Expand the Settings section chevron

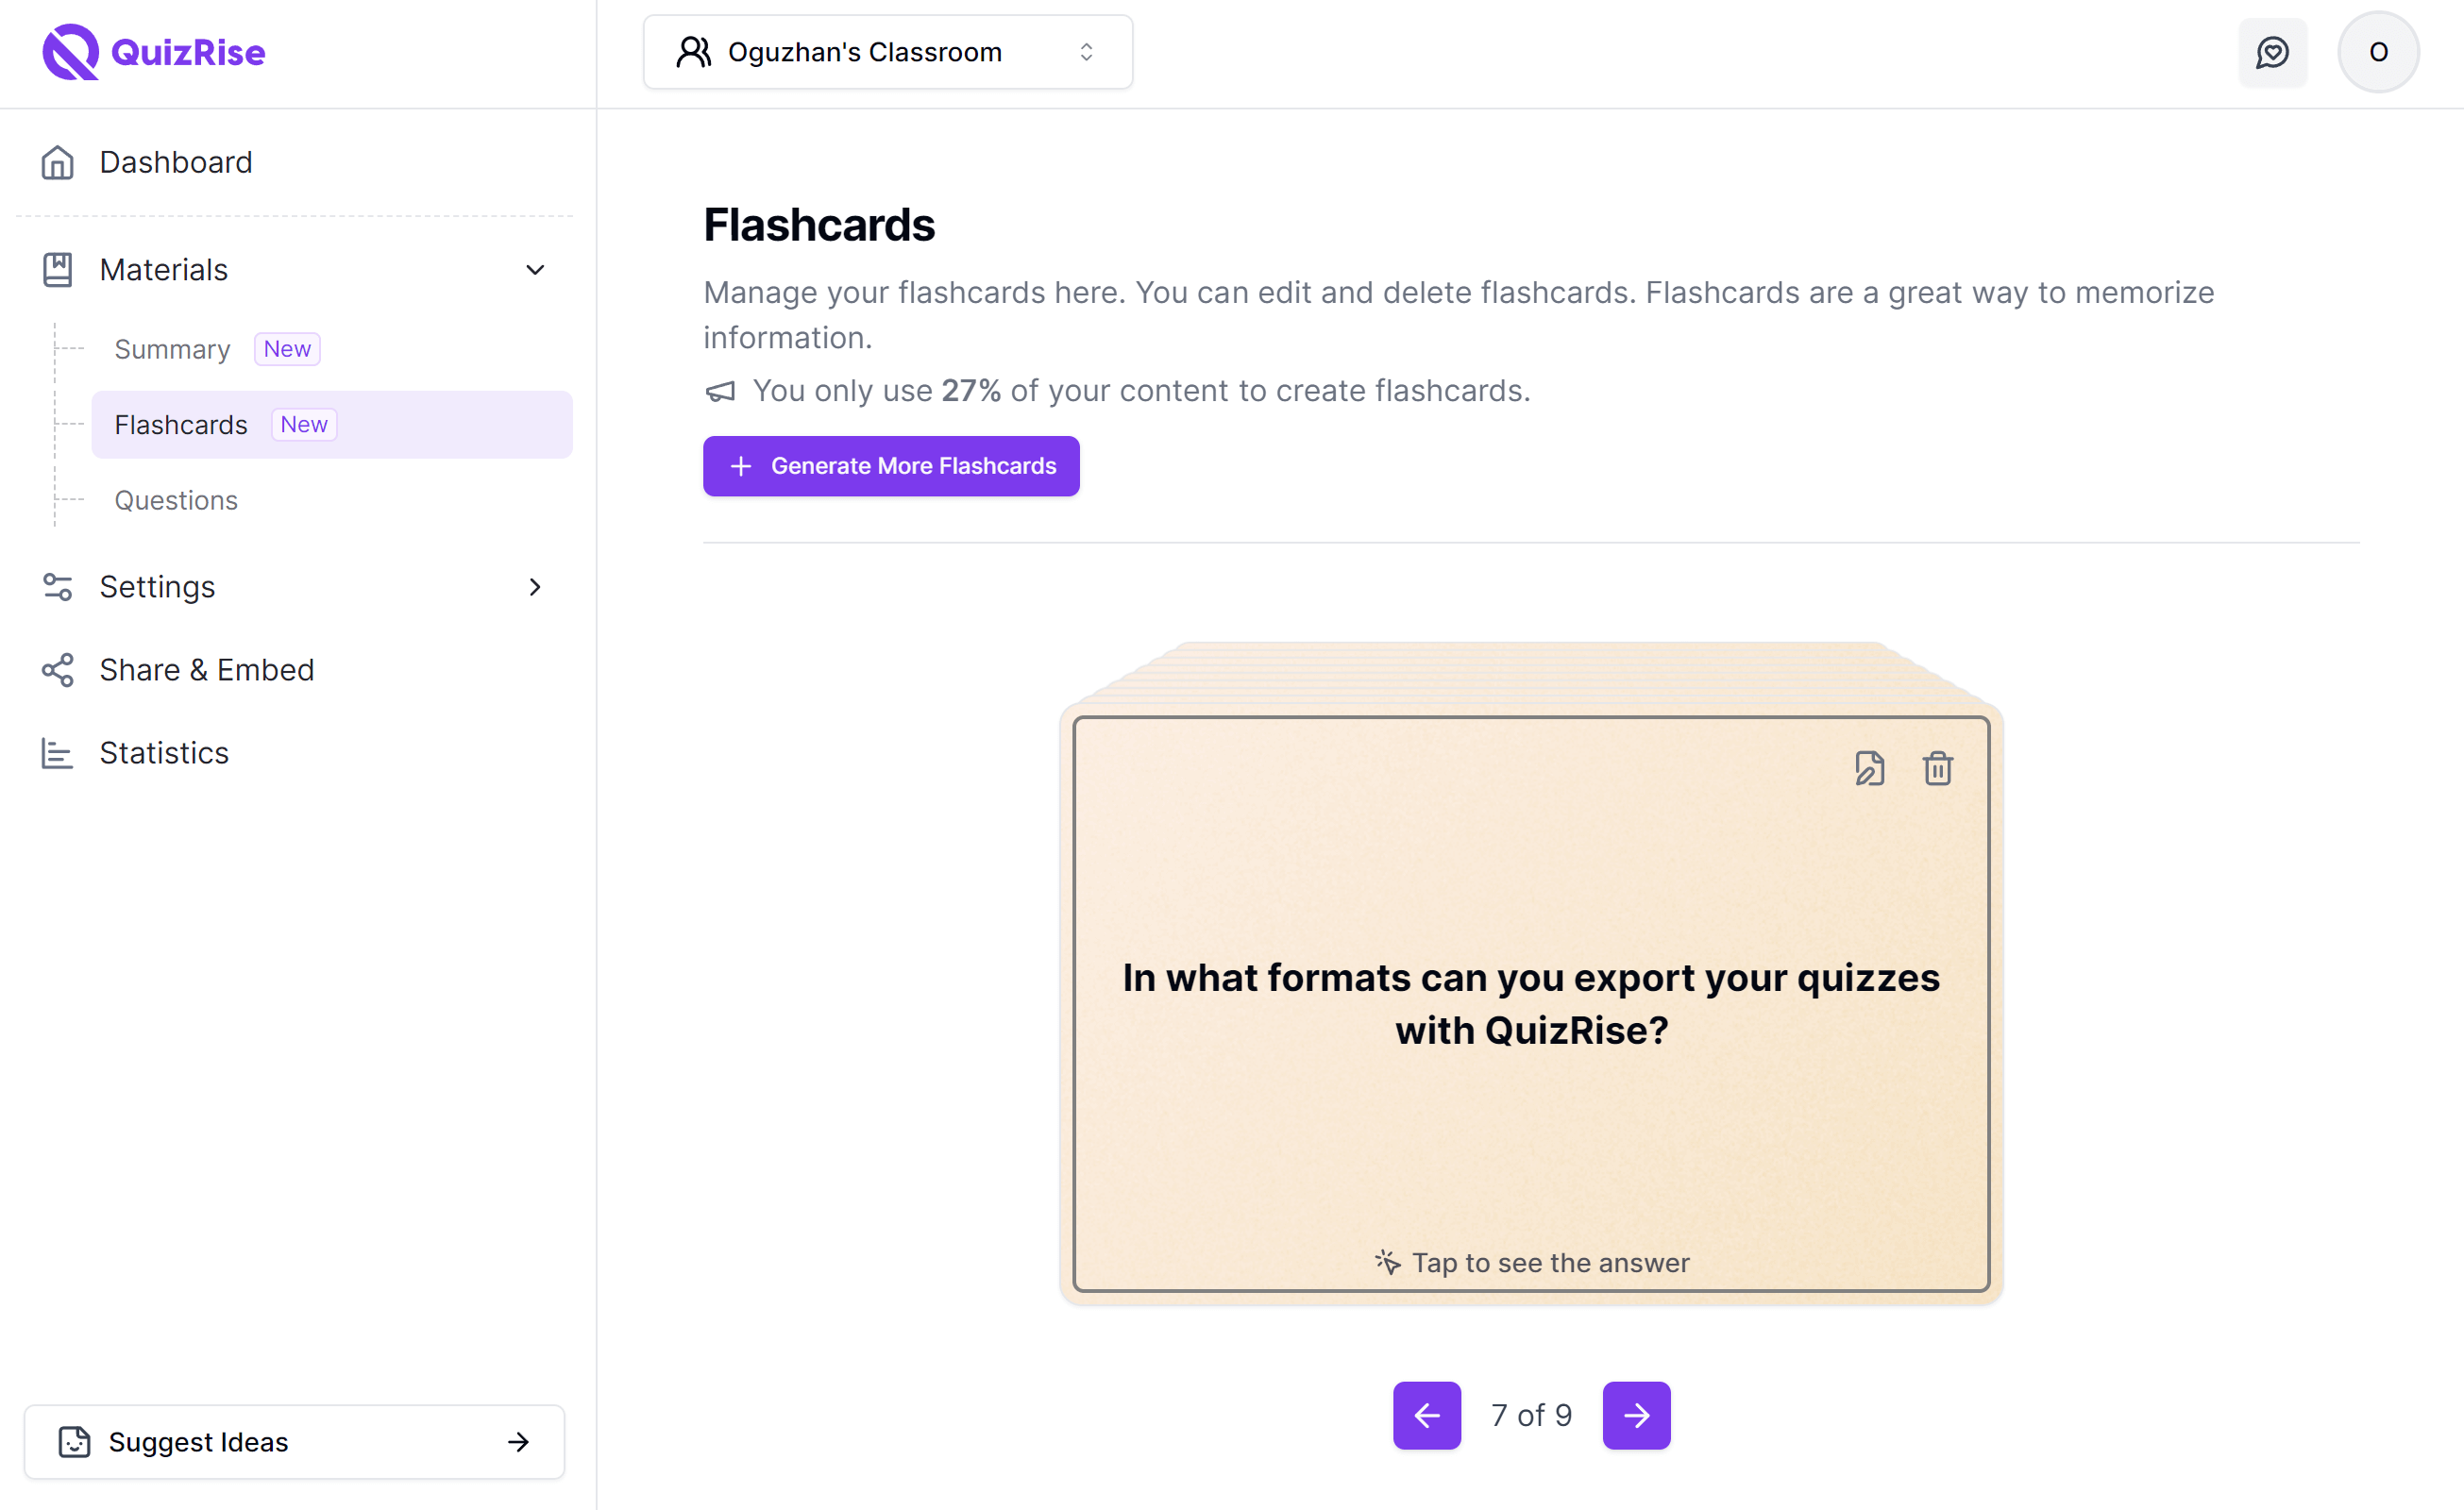(x=536, y=587)
